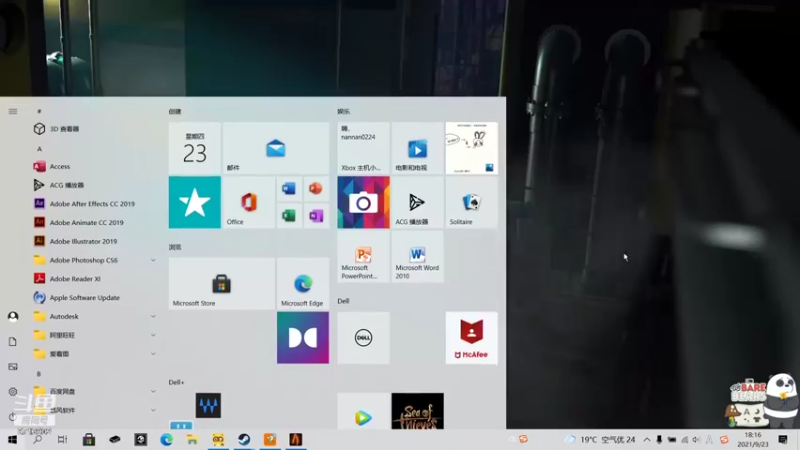The width and height of the screenshot is (800, 450).
Task: Open Edge browser from the taskbar
Action: pyautogui.click(x=166, y=439)
